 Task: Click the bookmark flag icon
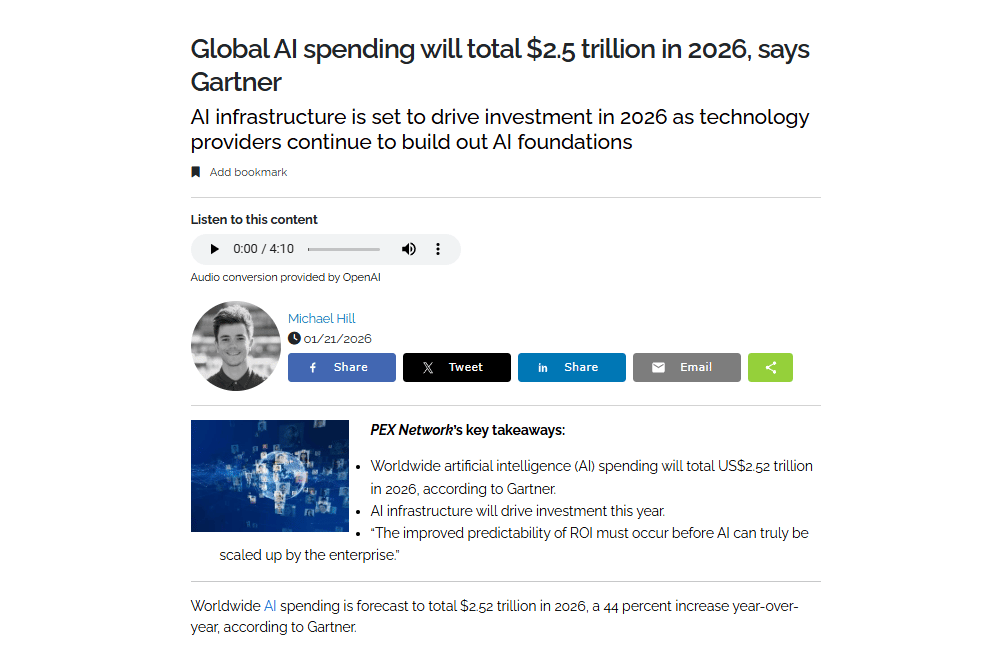pyautogui.click(x=196, y=171)
